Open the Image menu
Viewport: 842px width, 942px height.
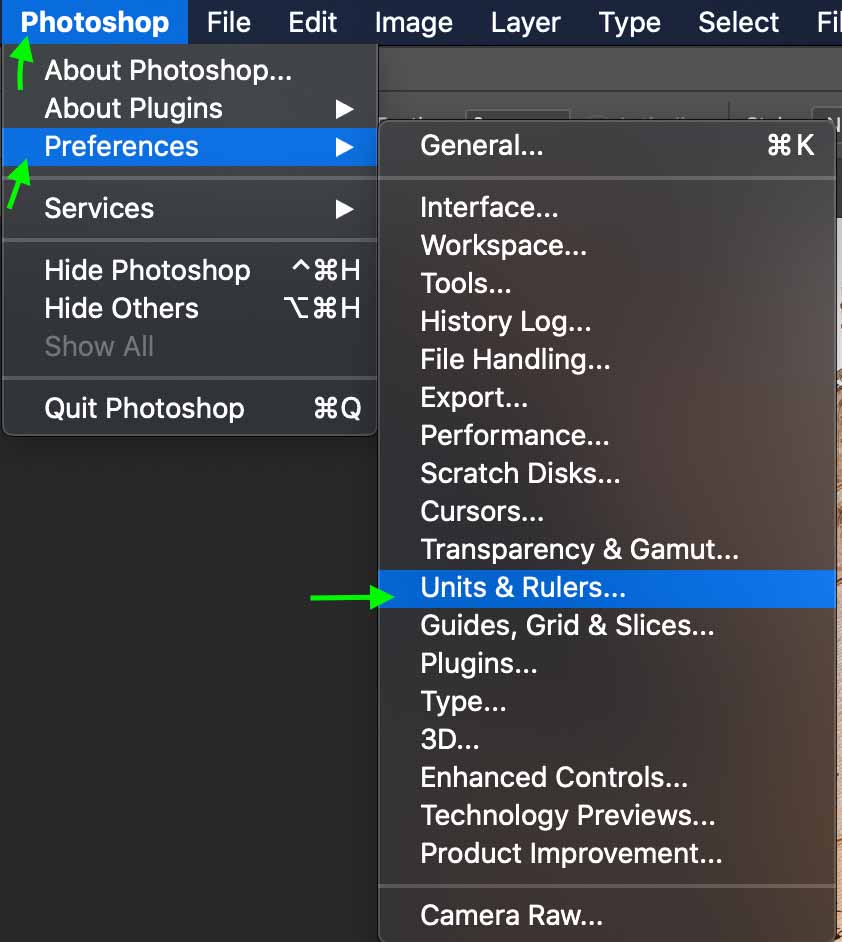[x=414, y=23]
